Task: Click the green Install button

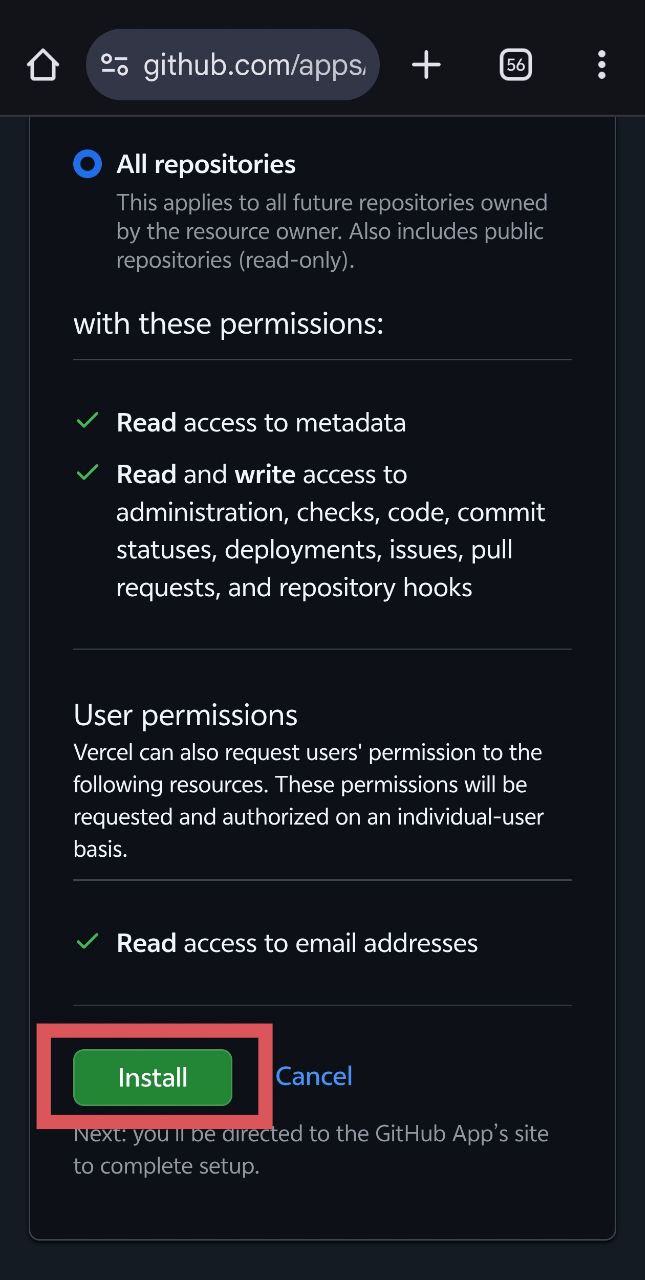Action: pos(153,1077)
